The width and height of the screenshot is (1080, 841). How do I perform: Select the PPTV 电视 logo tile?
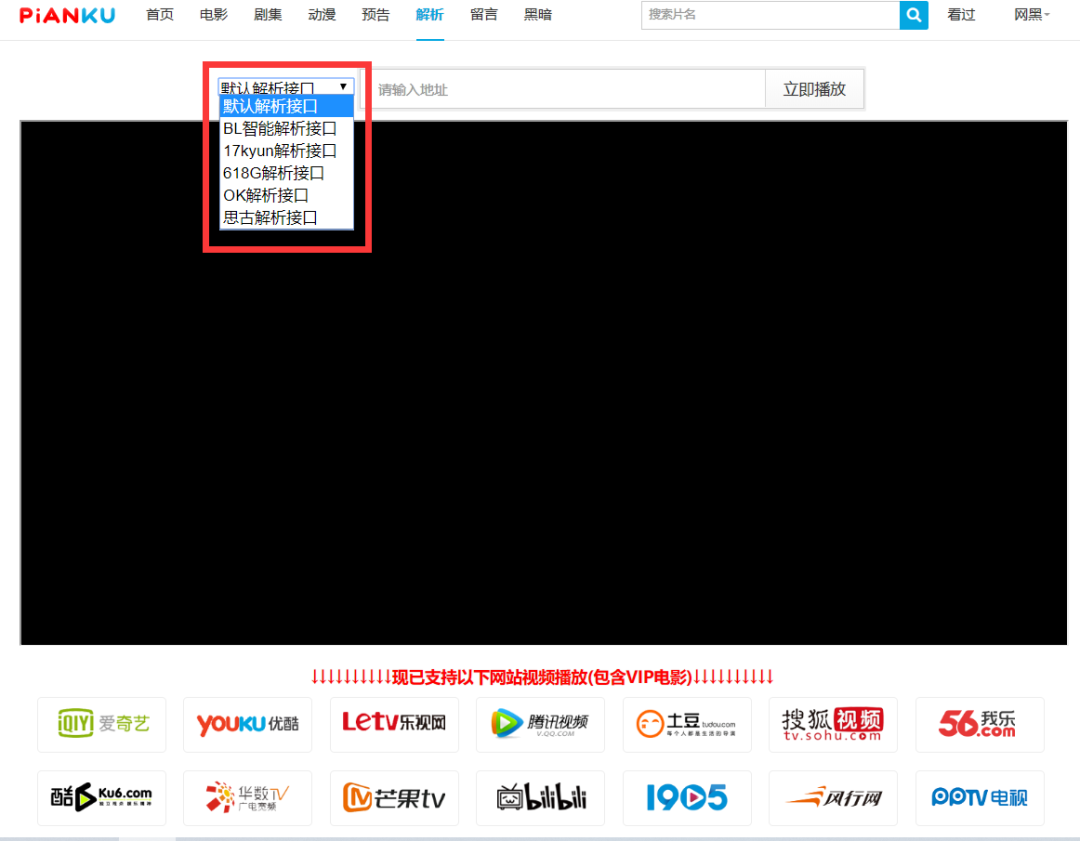[x=979, y=797]
